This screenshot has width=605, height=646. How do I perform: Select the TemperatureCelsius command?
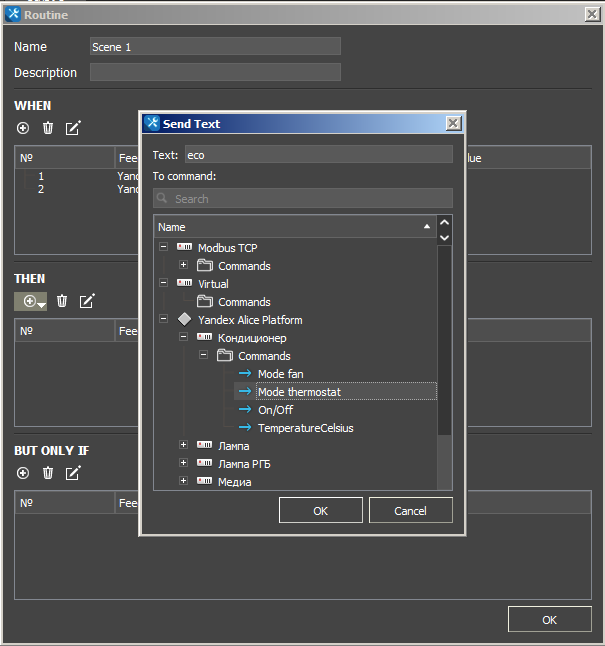click(305, 428)
